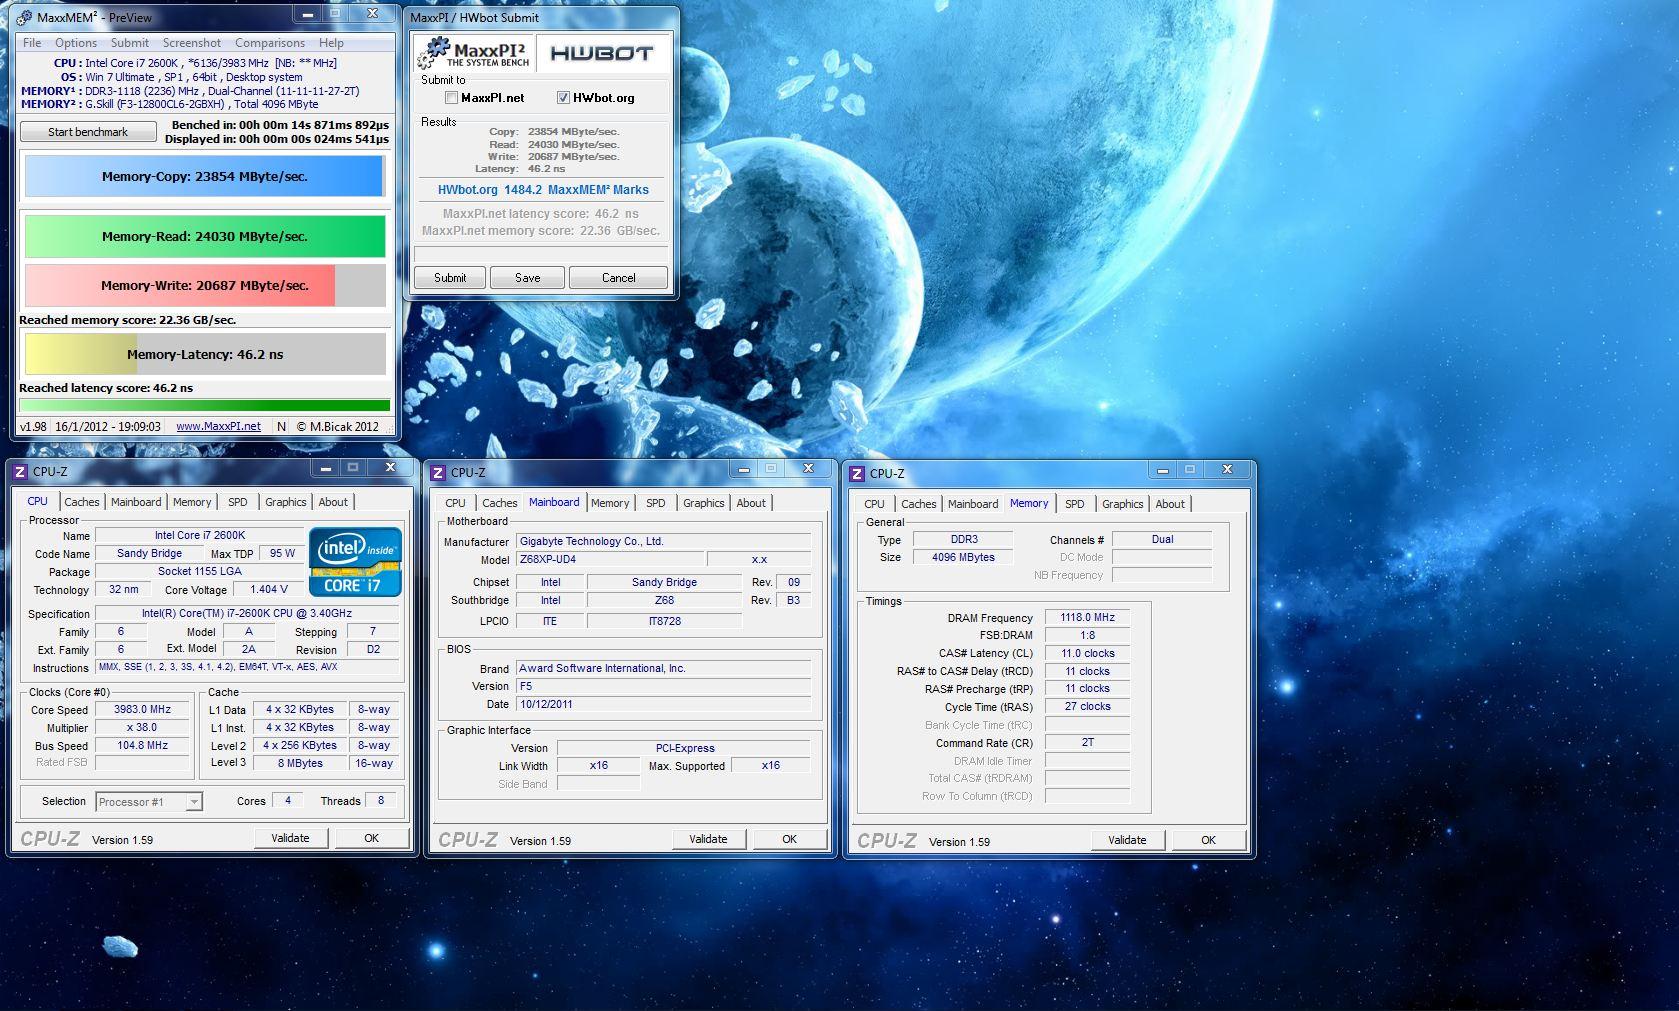
Task: Click the Core Voltage value 1.404 V
Action: tap(269, 589)
